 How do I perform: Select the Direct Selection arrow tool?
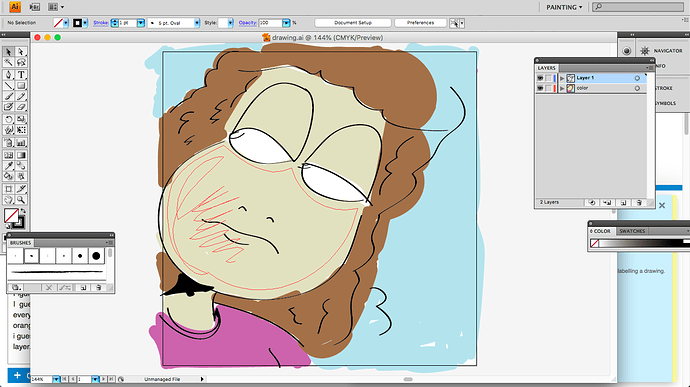pyautogui.click(x=21, y=52)
